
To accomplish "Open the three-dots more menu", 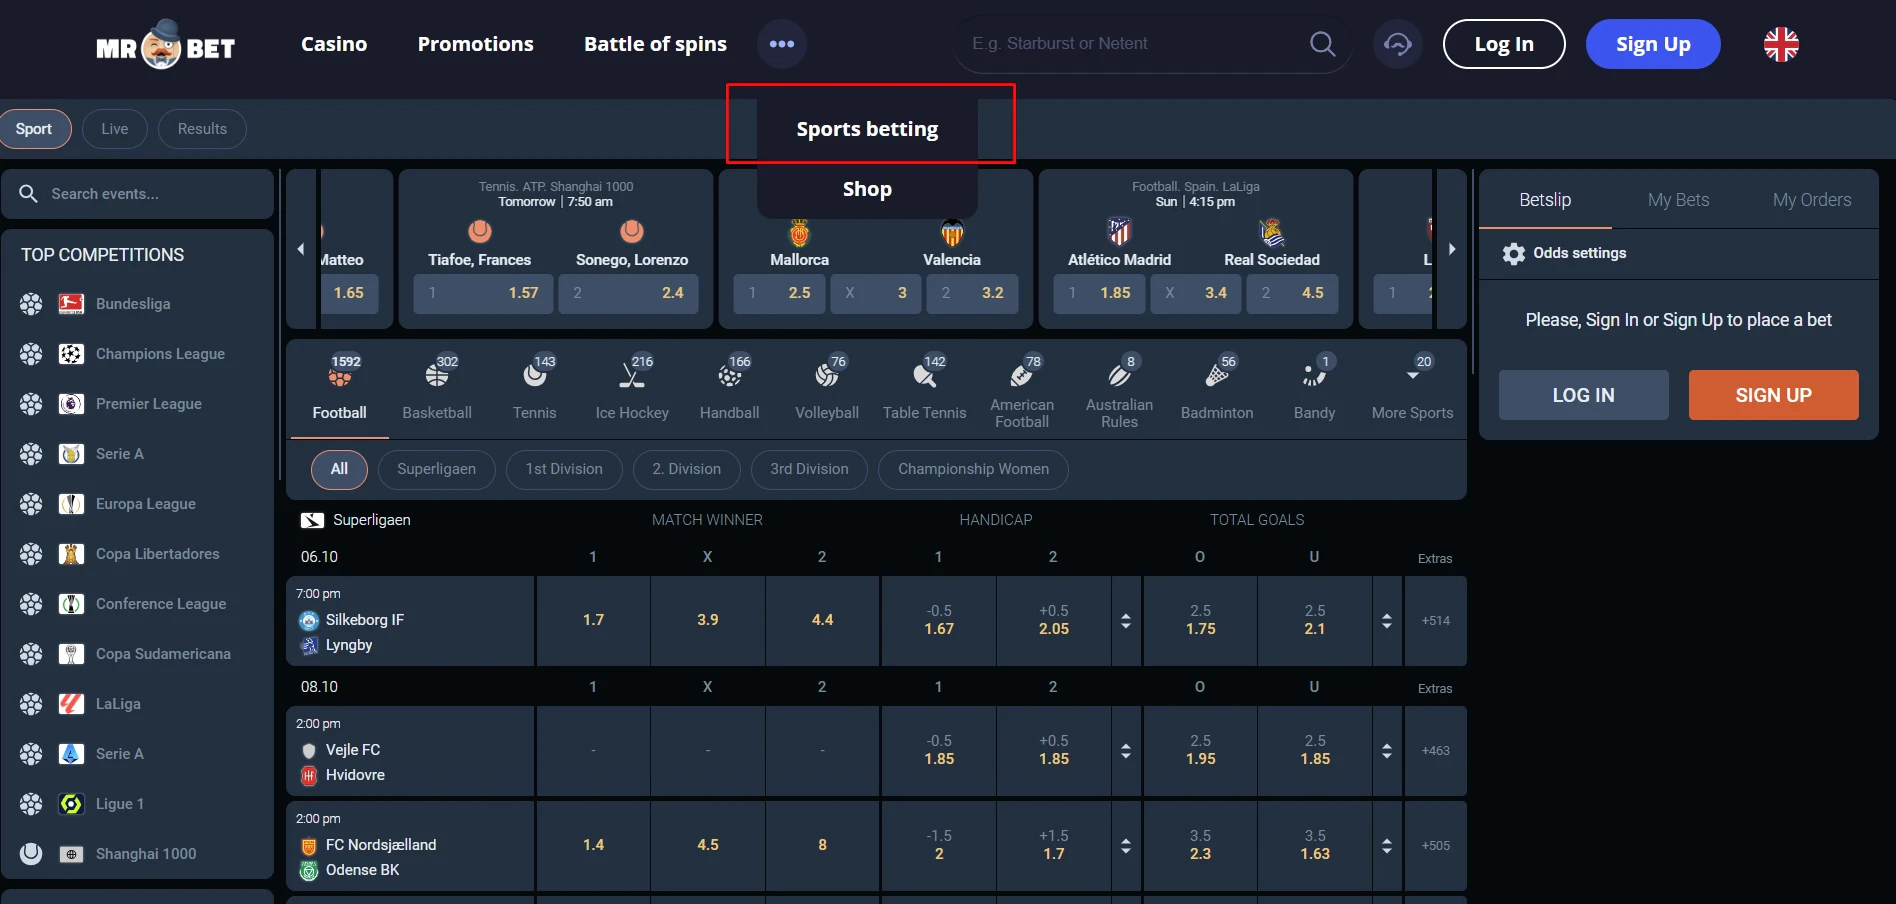I will click(x=782, y=44).
